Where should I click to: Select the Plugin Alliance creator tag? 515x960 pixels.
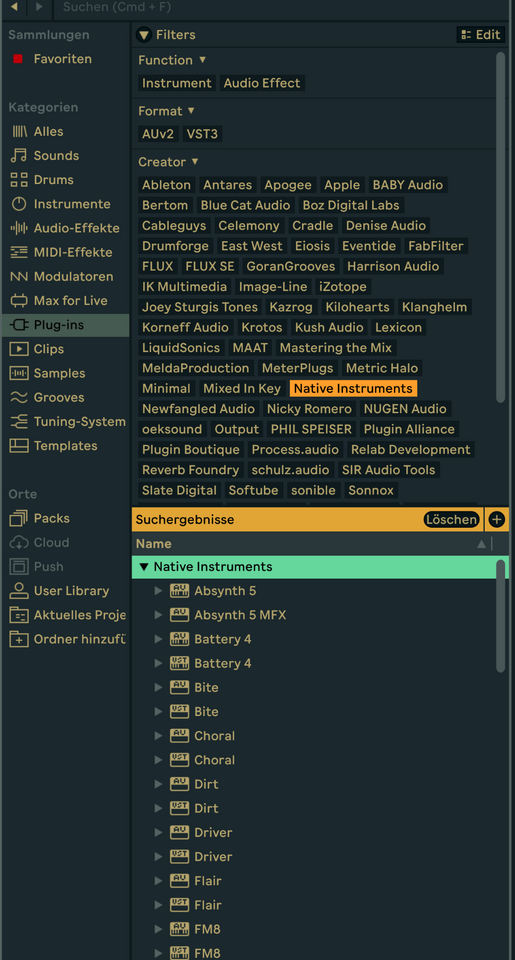pyautogui.click(x=410, y=429)
